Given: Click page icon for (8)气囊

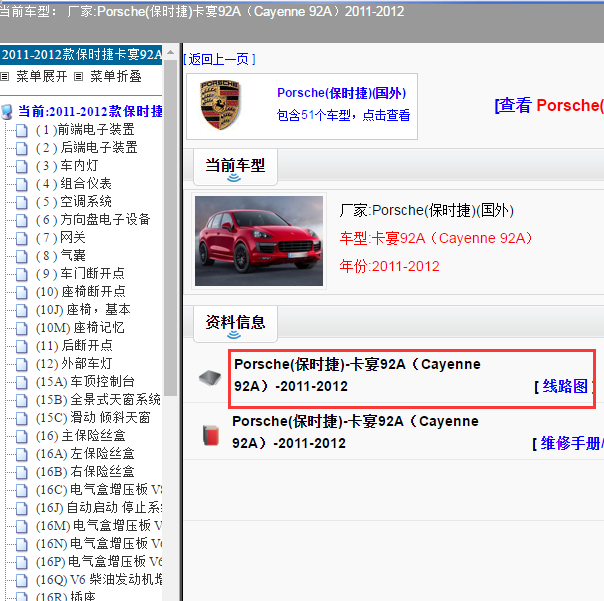Looking at the screenshot, I should pos(22,256).
